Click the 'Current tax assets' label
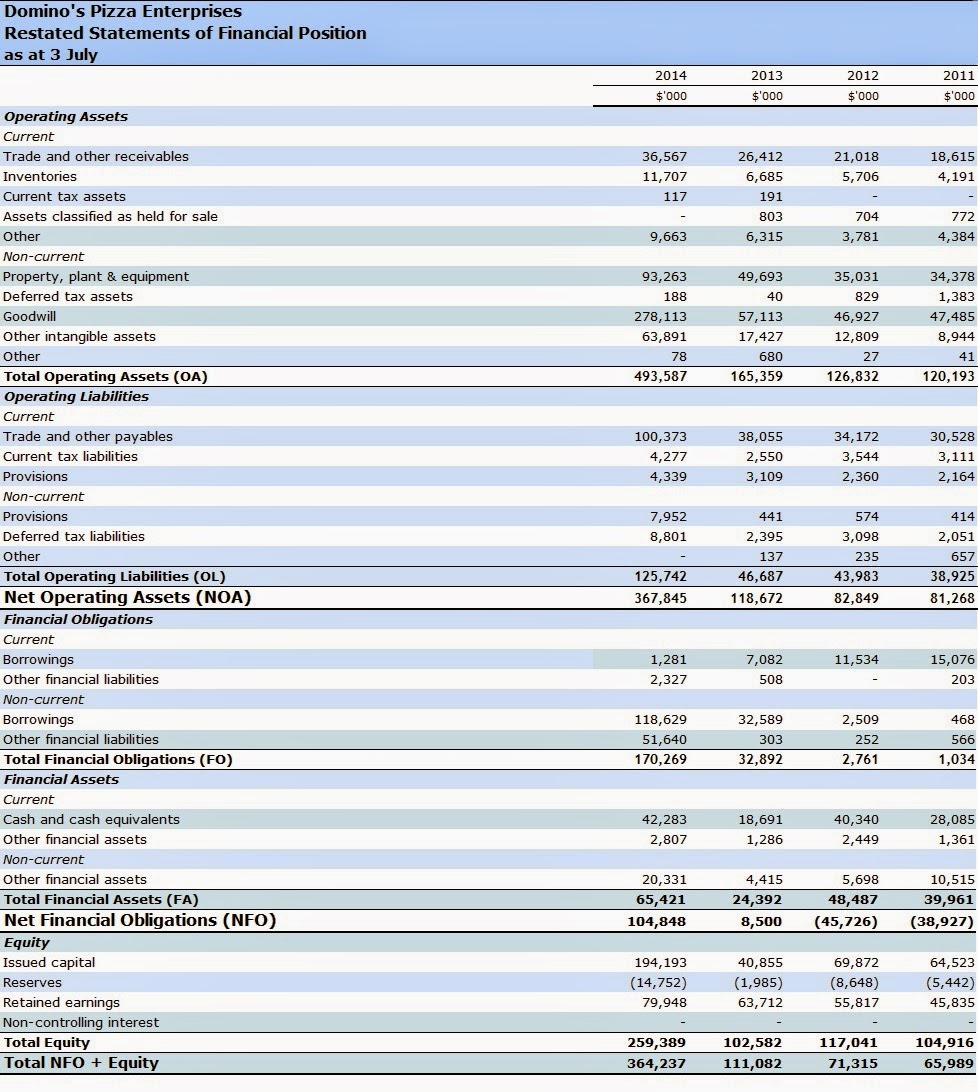978x1092 pixels. [64, 196]
